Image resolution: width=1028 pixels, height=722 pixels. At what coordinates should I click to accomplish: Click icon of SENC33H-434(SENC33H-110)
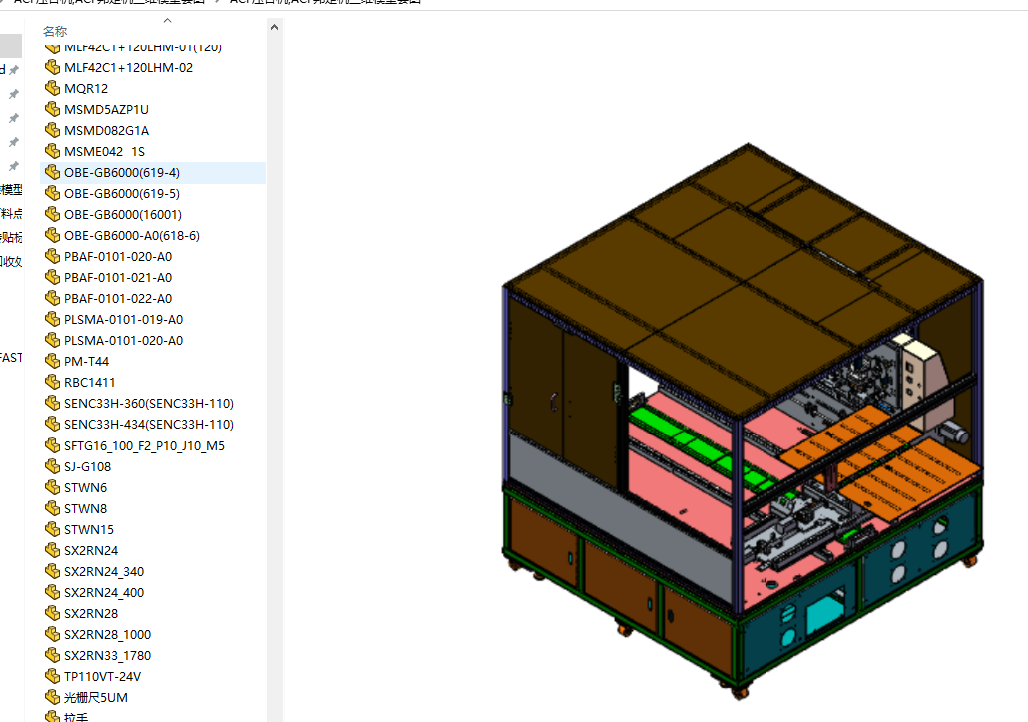tap(52, 424)
